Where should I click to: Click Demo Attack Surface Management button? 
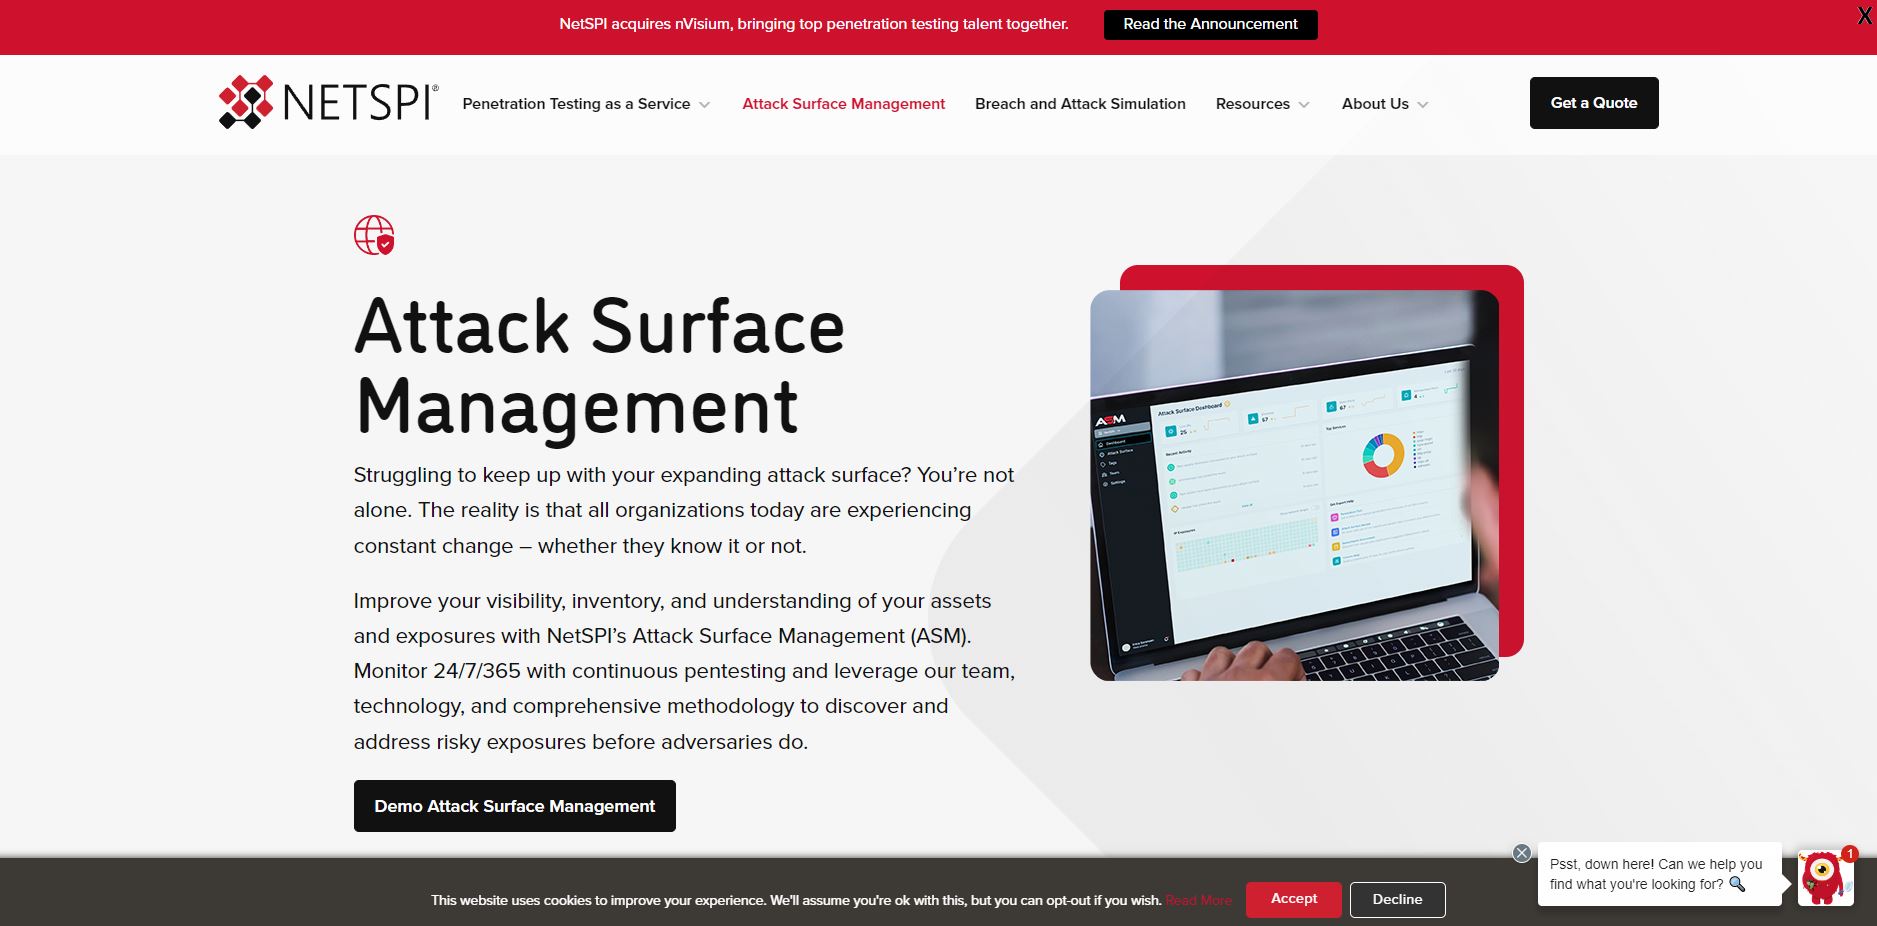pyautogui.click(x=515, y=806)
